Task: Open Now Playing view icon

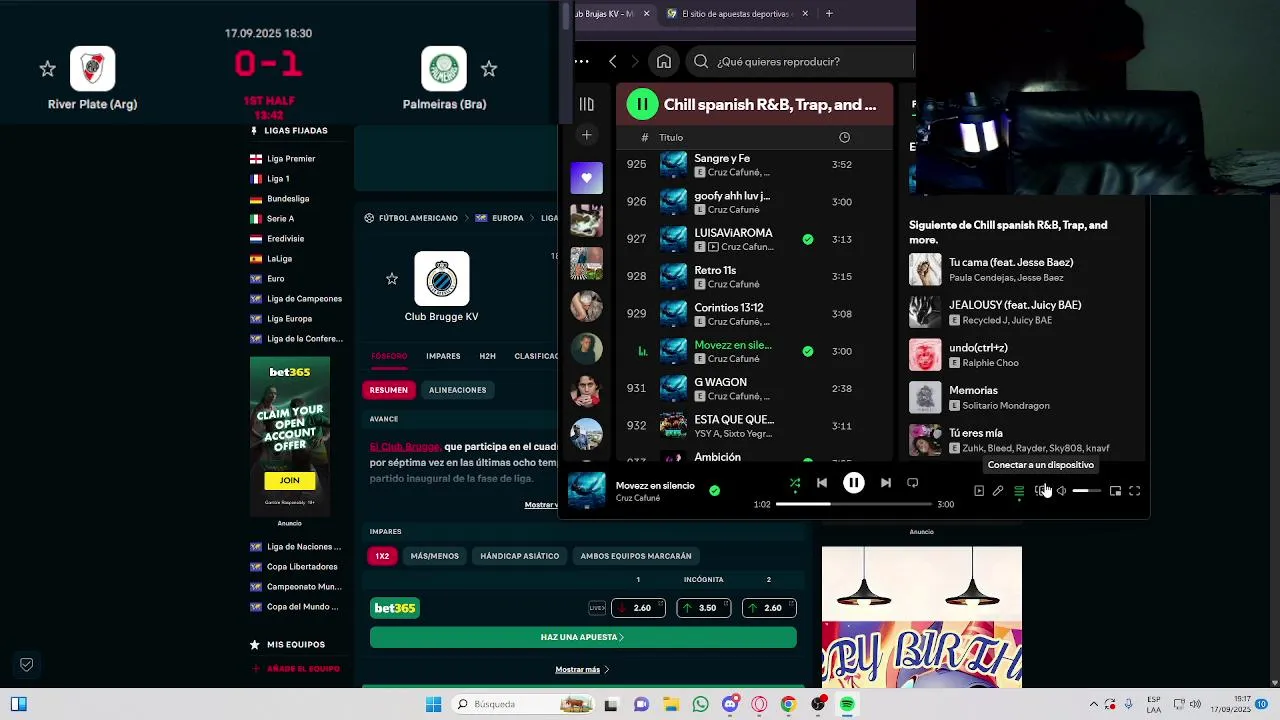Action: [x=979, y=491]
